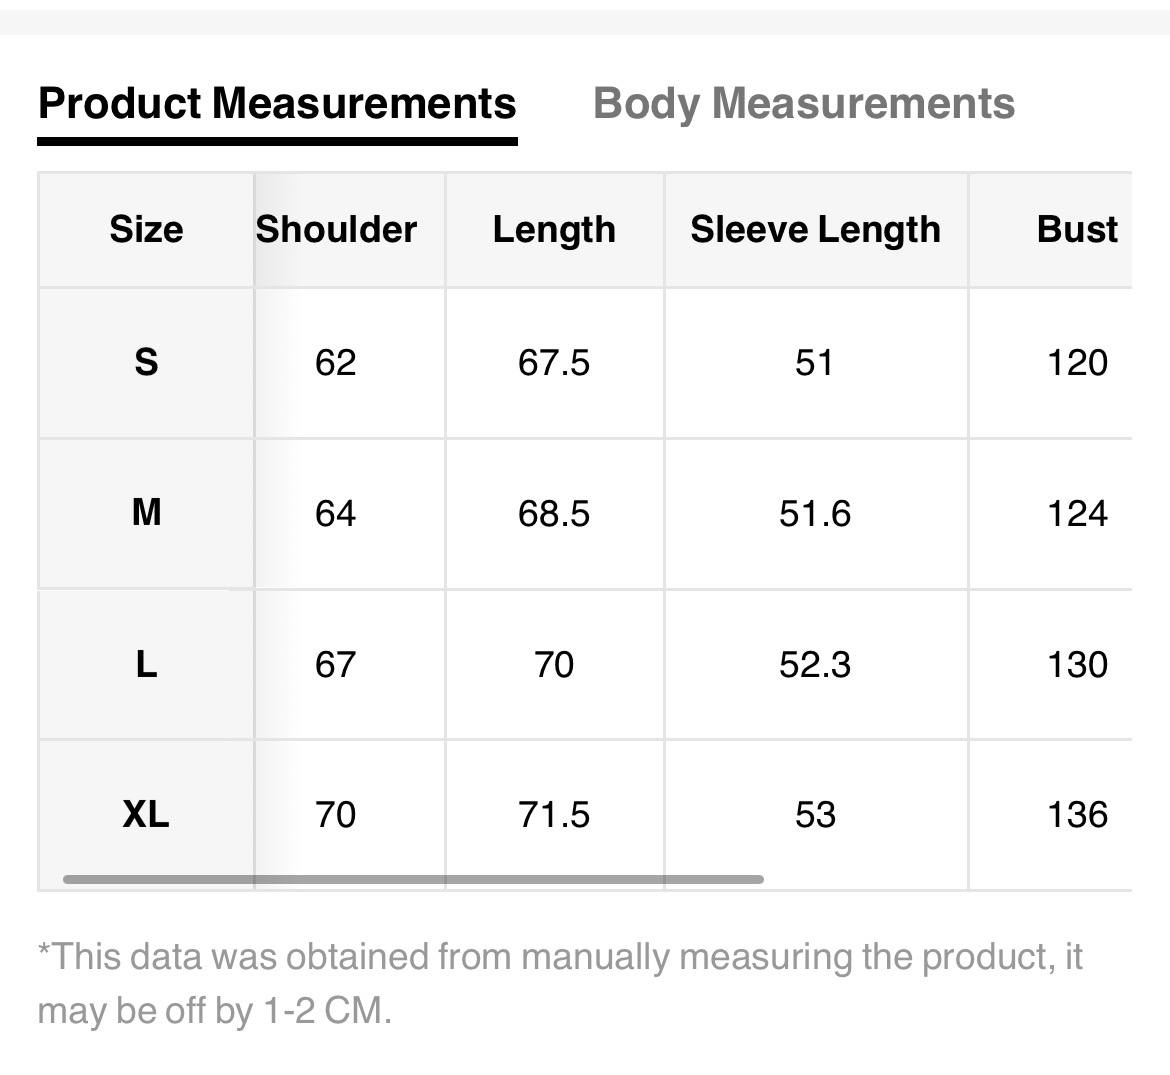Click the sleeve length value 51.6 cell
The height and width of the screenshot is (1075, 1170).
[x=815, y=513]
